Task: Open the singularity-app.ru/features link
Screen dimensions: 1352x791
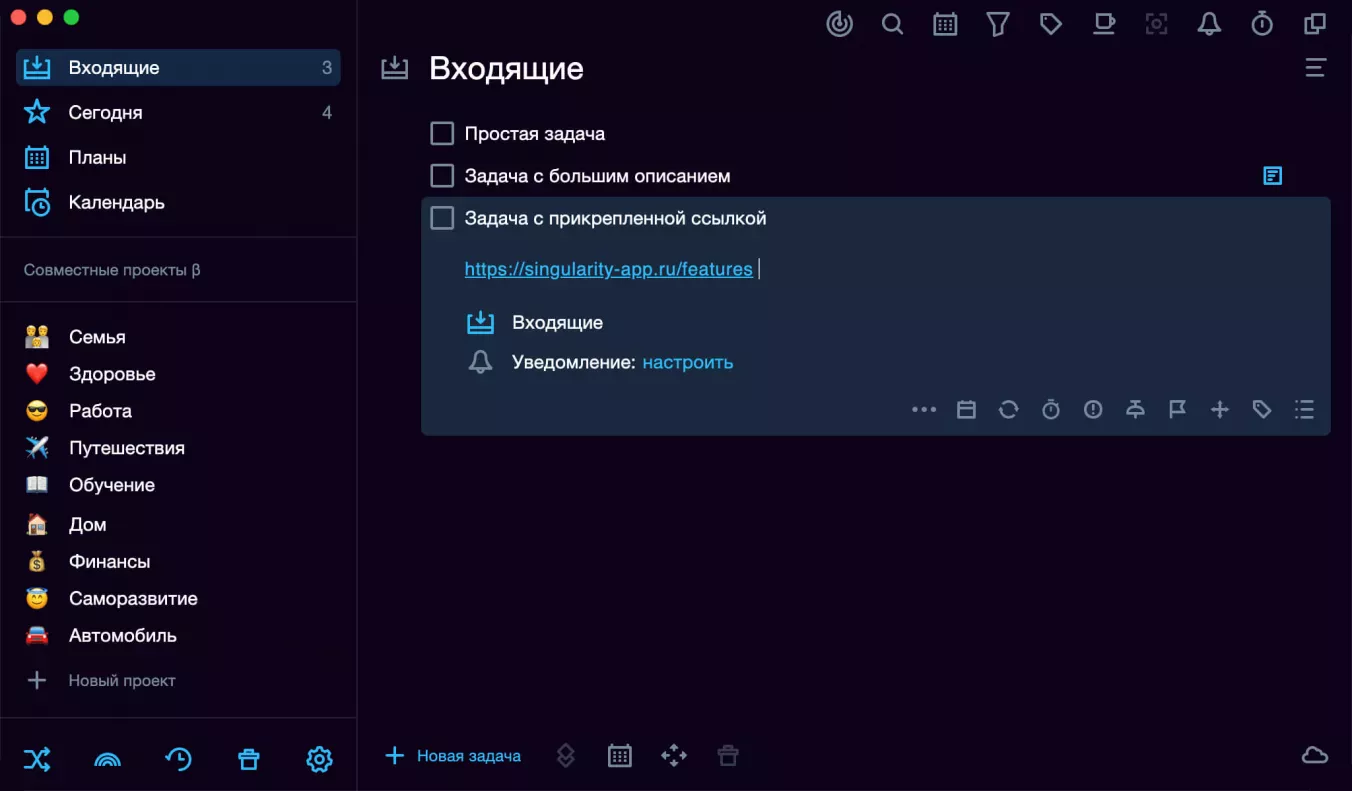Action: (608, 269)
